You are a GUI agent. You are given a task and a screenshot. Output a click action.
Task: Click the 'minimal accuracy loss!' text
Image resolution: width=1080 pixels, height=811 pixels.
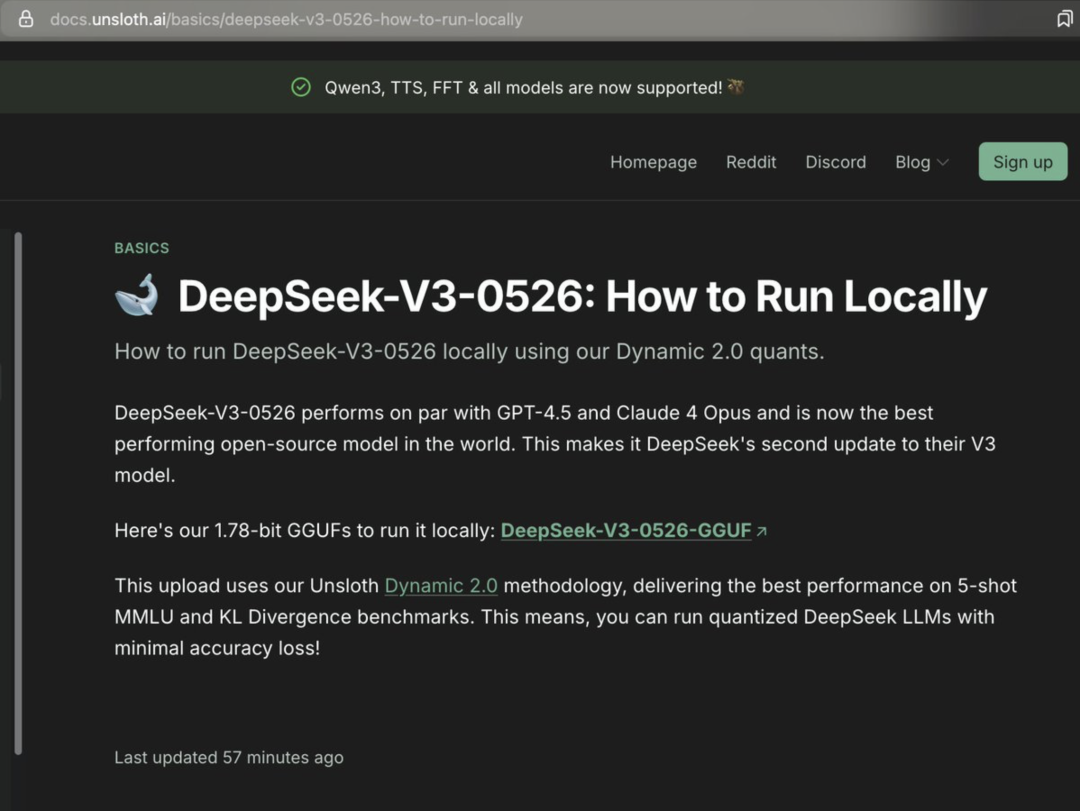tap(217, 648)
